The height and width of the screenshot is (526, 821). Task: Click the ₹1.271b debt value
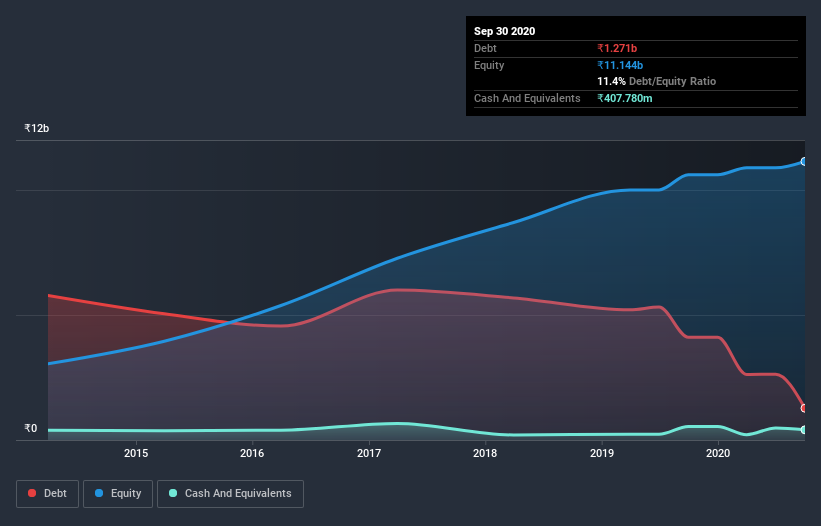click(617, 48)
